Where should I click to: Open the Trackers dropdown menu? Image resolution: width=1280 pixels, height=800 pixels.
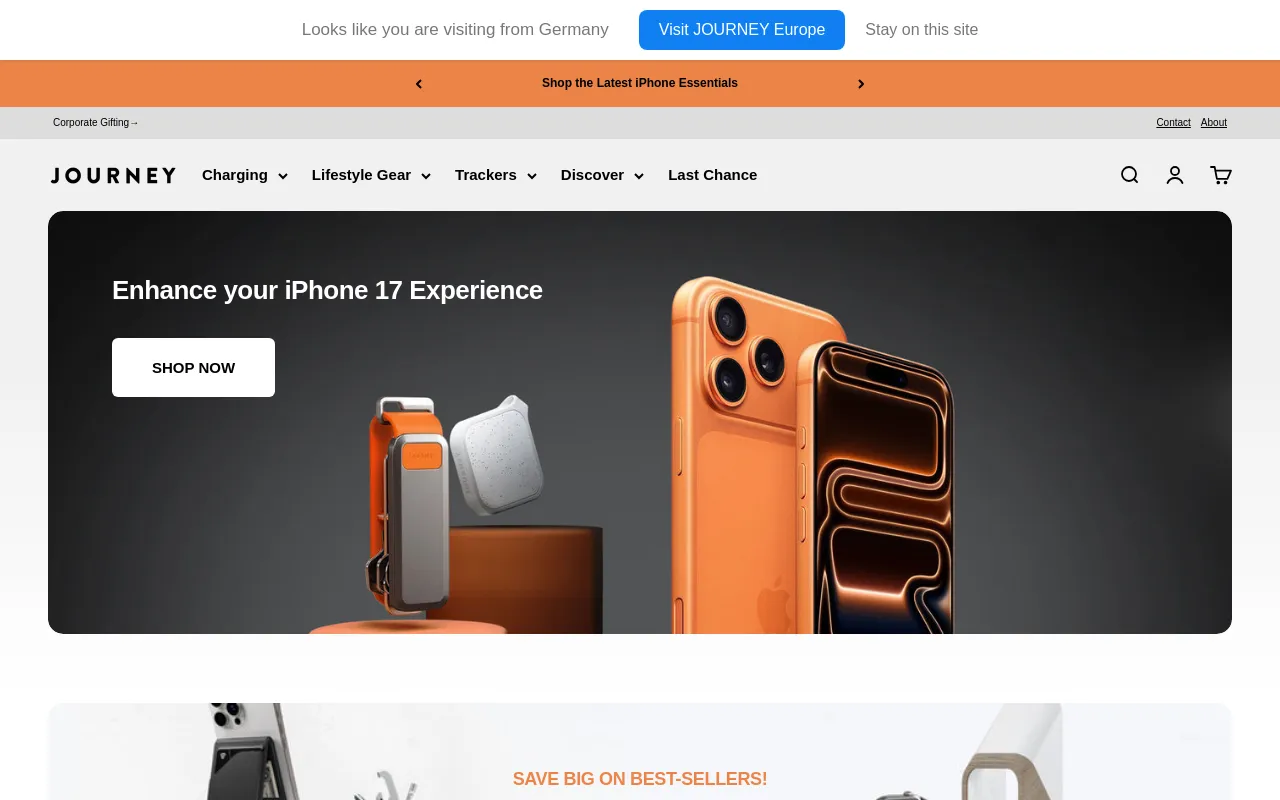496,175
